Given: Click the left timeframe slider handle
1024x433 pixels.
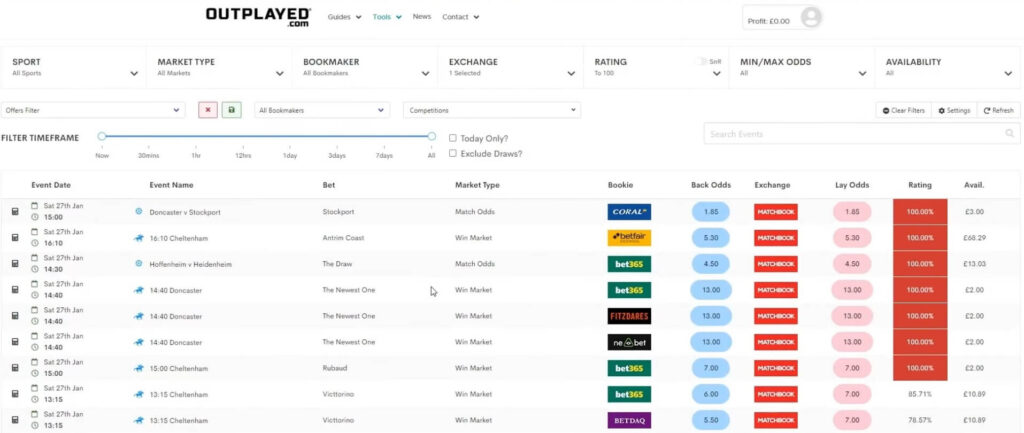Looking at the screenshot, I should 102,136.
